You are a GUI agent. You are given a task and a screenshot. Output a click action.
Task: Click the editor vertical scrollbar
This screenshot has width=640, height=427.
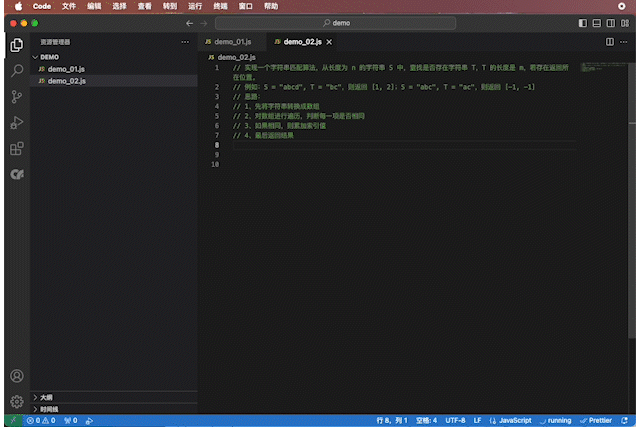(632, 200)
